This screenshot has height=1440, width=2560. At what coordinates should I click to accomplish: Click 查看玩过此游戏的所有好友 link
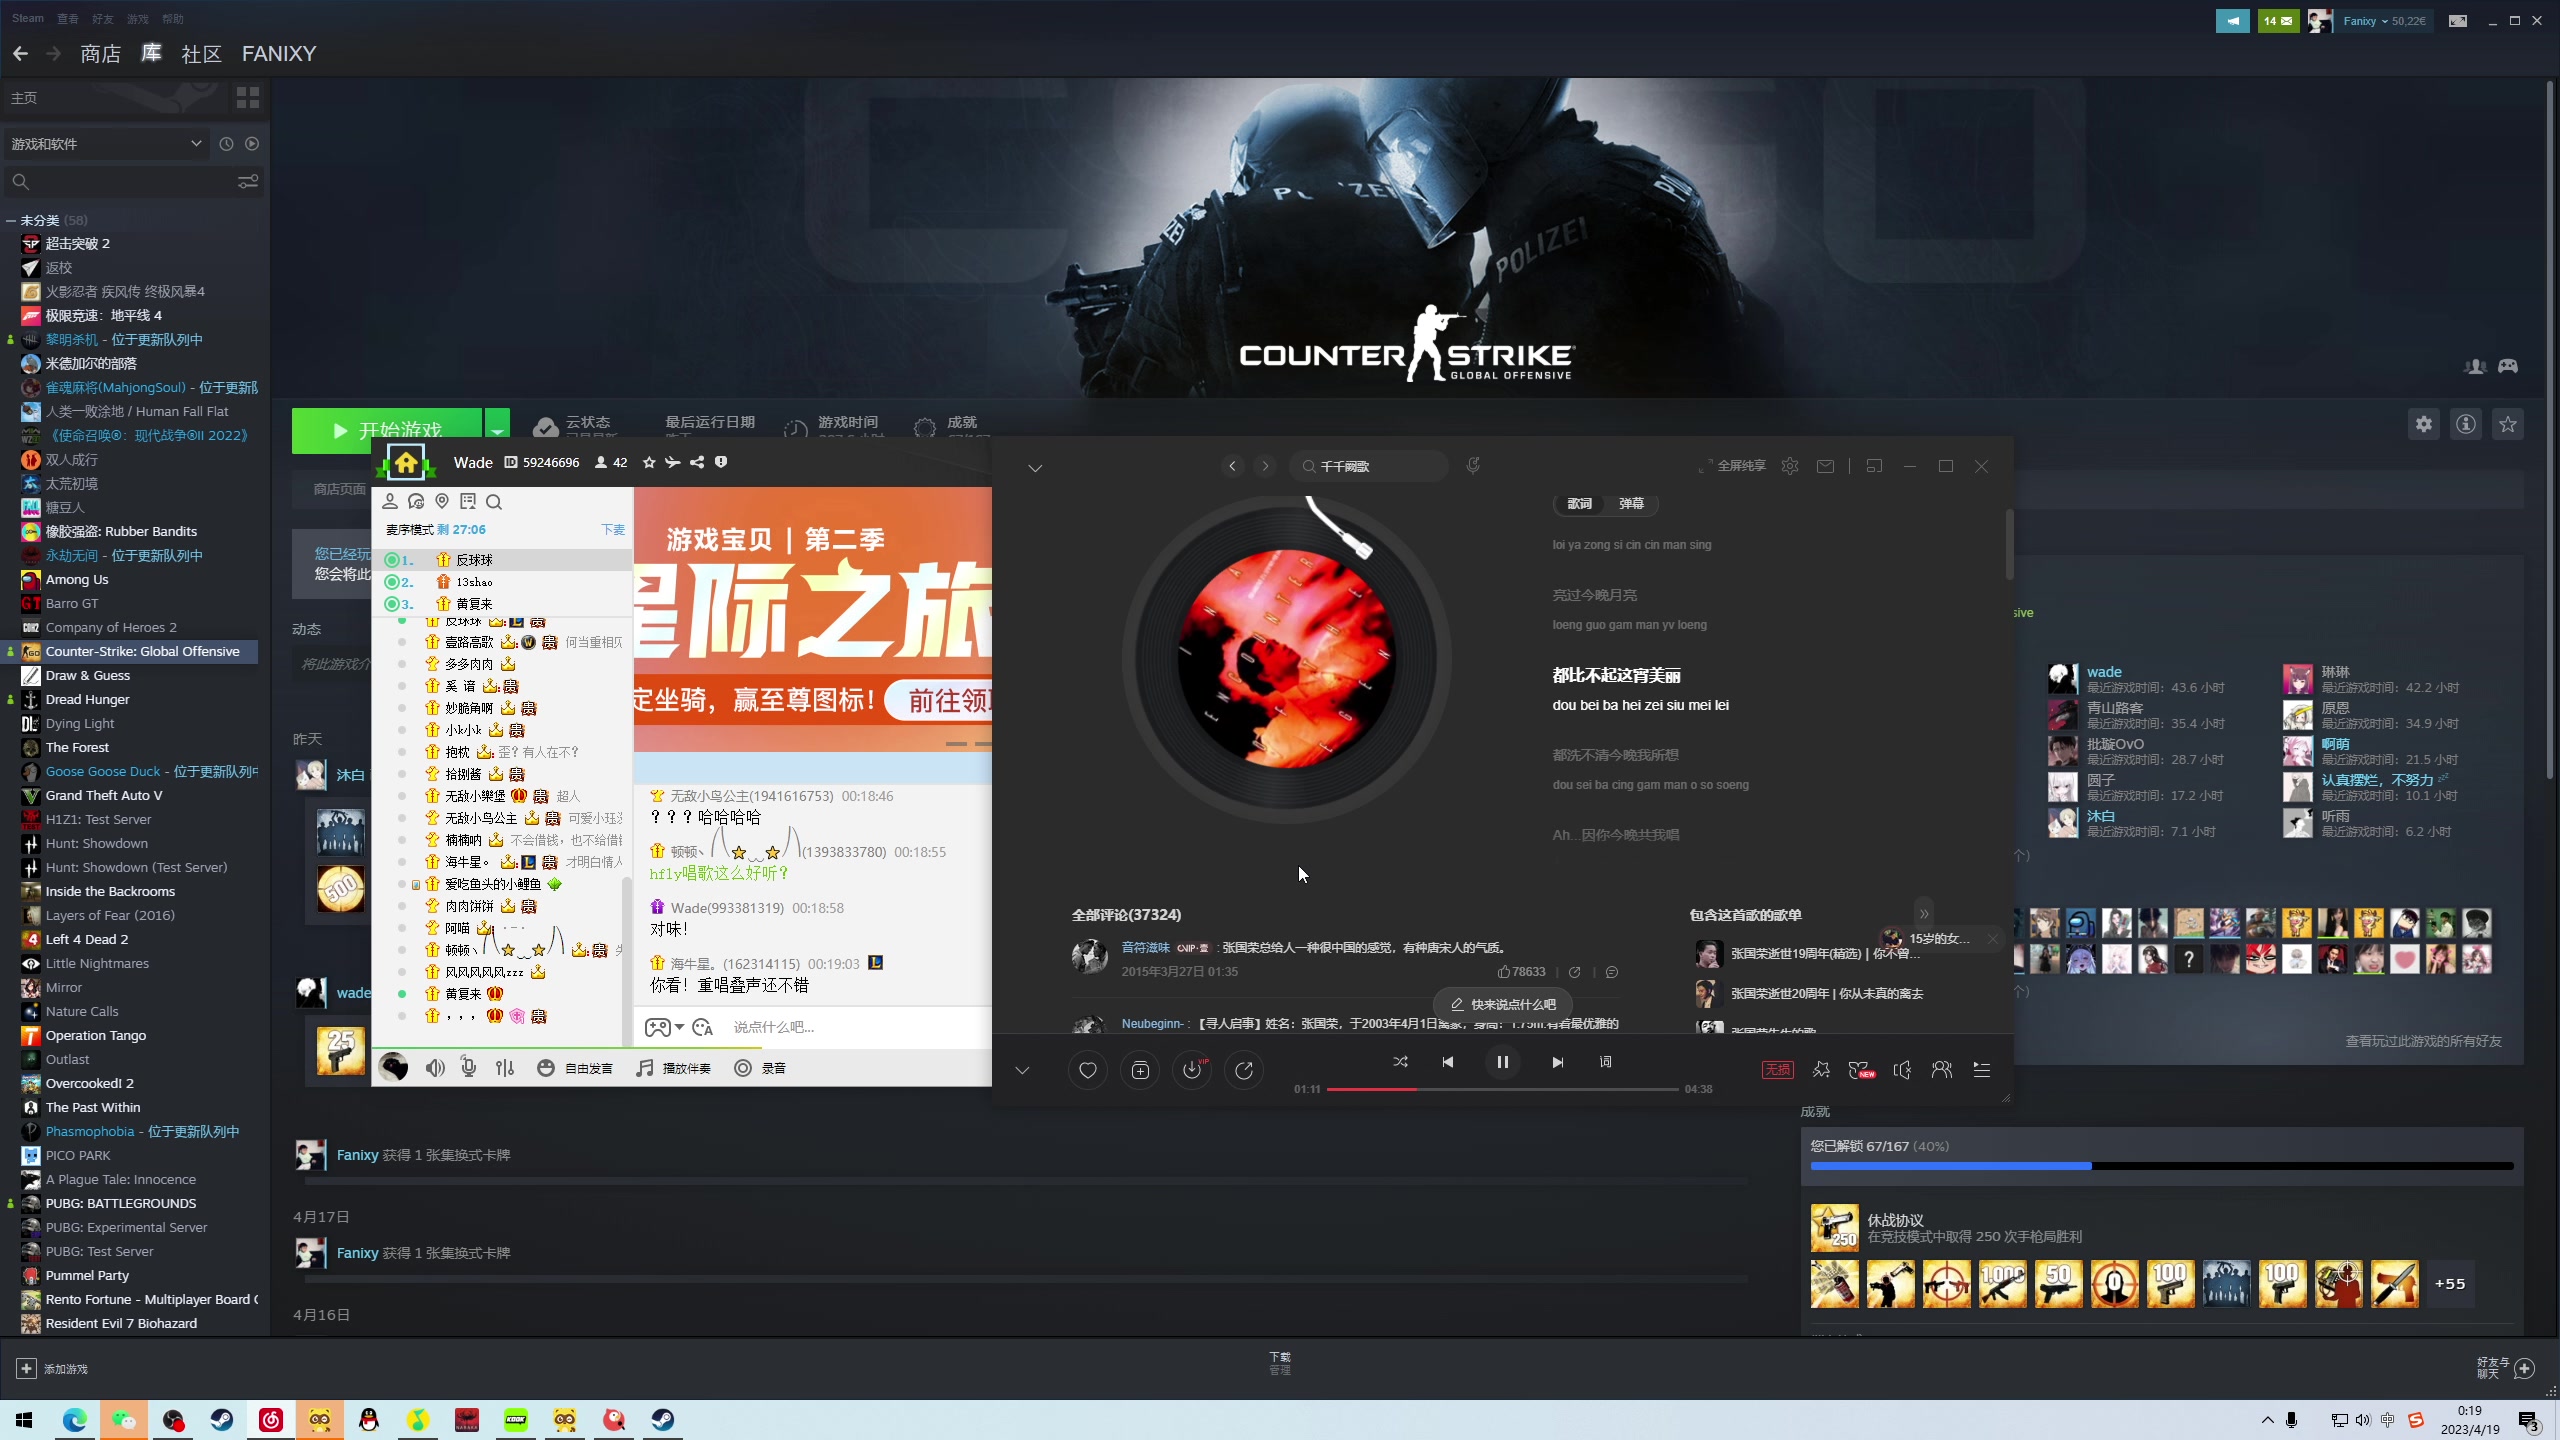tap(2423, 1041)
